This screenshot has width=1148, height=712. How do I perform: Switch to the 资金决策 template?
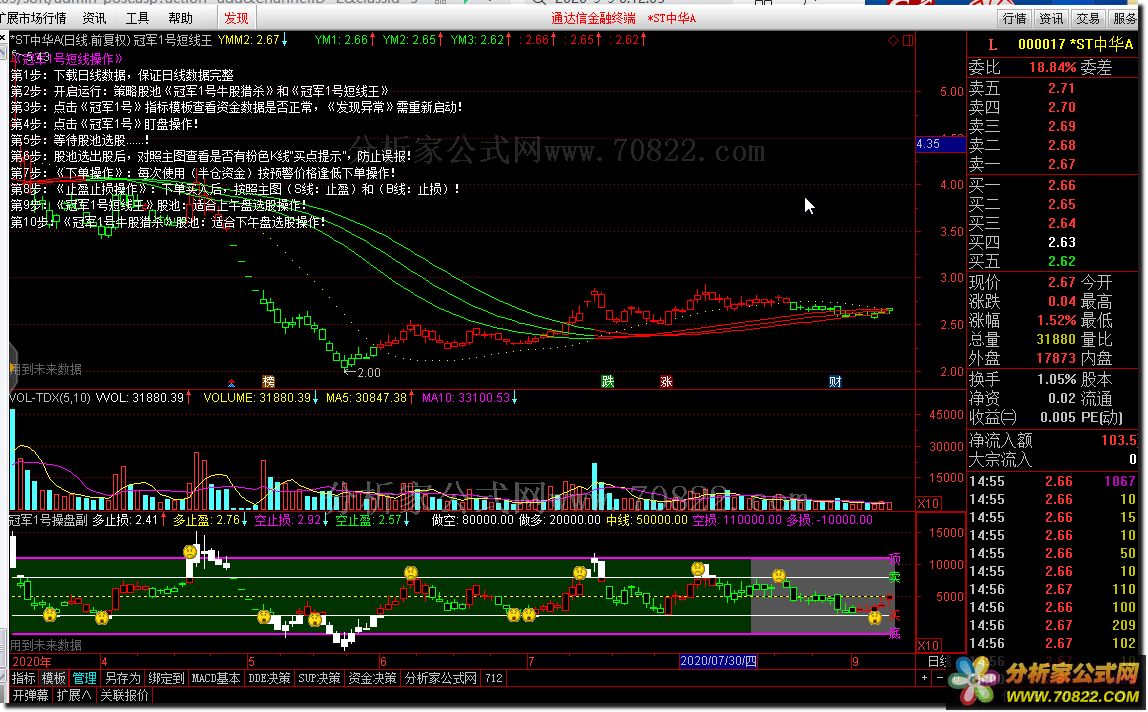click(x=372, y=678)
